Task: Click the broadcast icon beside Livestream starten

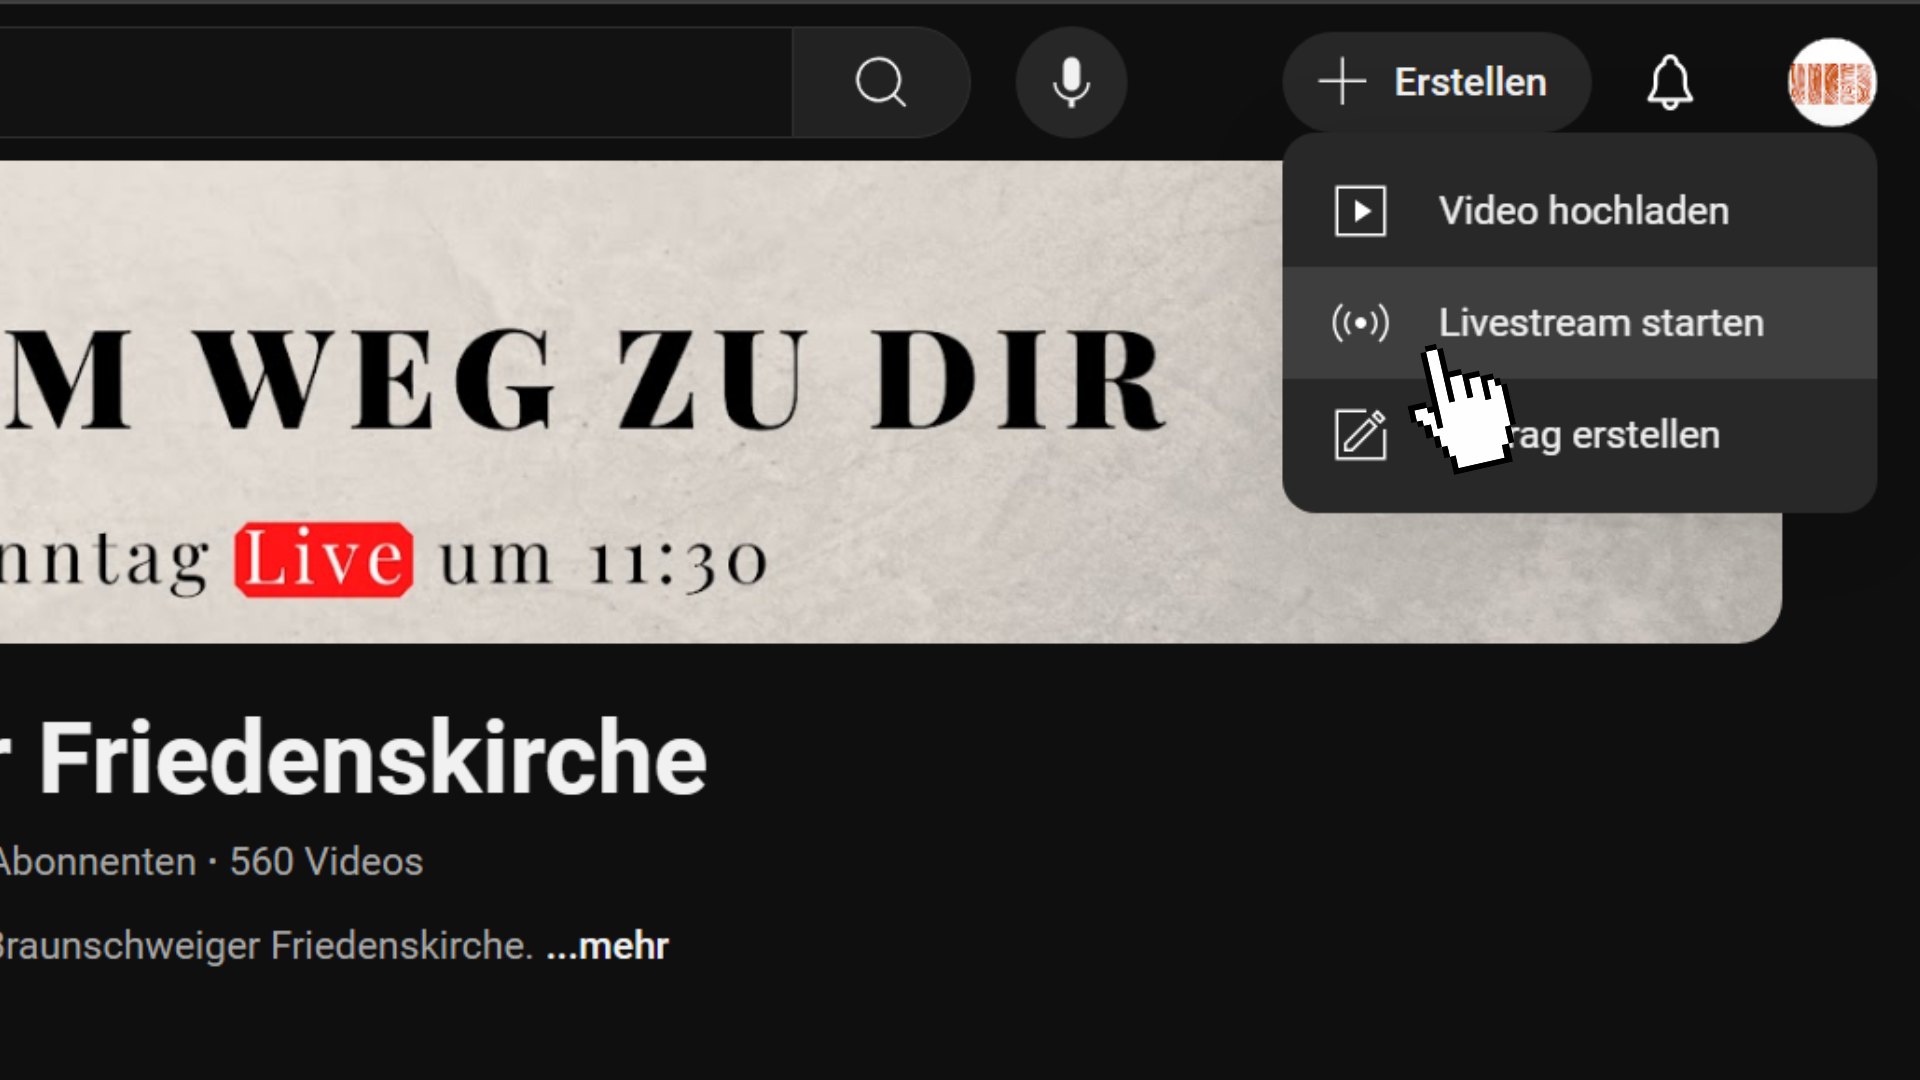Action: coord(1360,323)
